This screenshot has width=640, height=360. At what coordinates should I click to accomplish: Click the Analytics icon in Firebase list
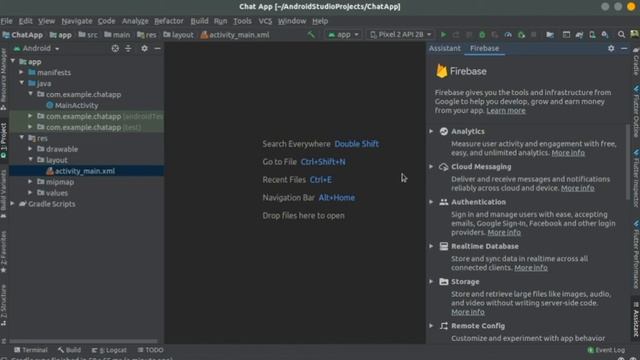444,131
